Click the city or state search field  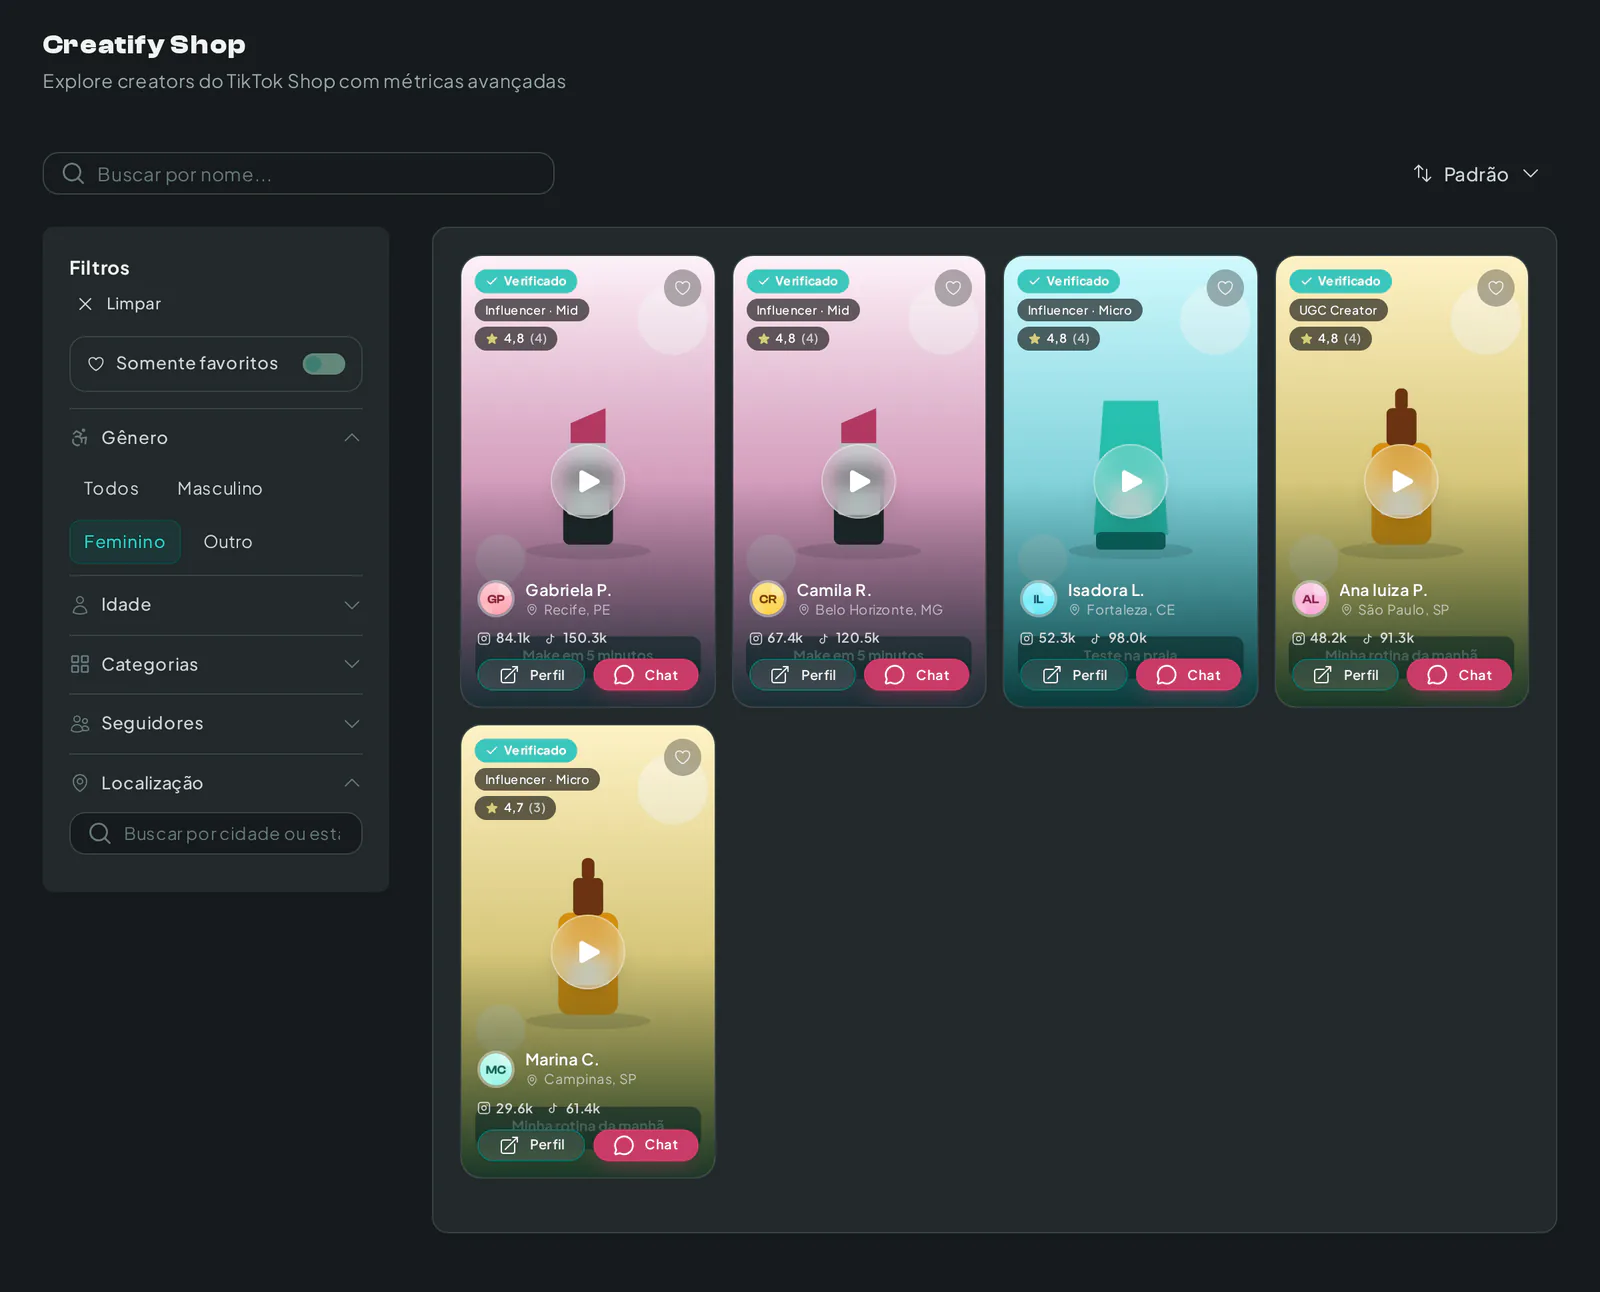(x=216, y=833)
